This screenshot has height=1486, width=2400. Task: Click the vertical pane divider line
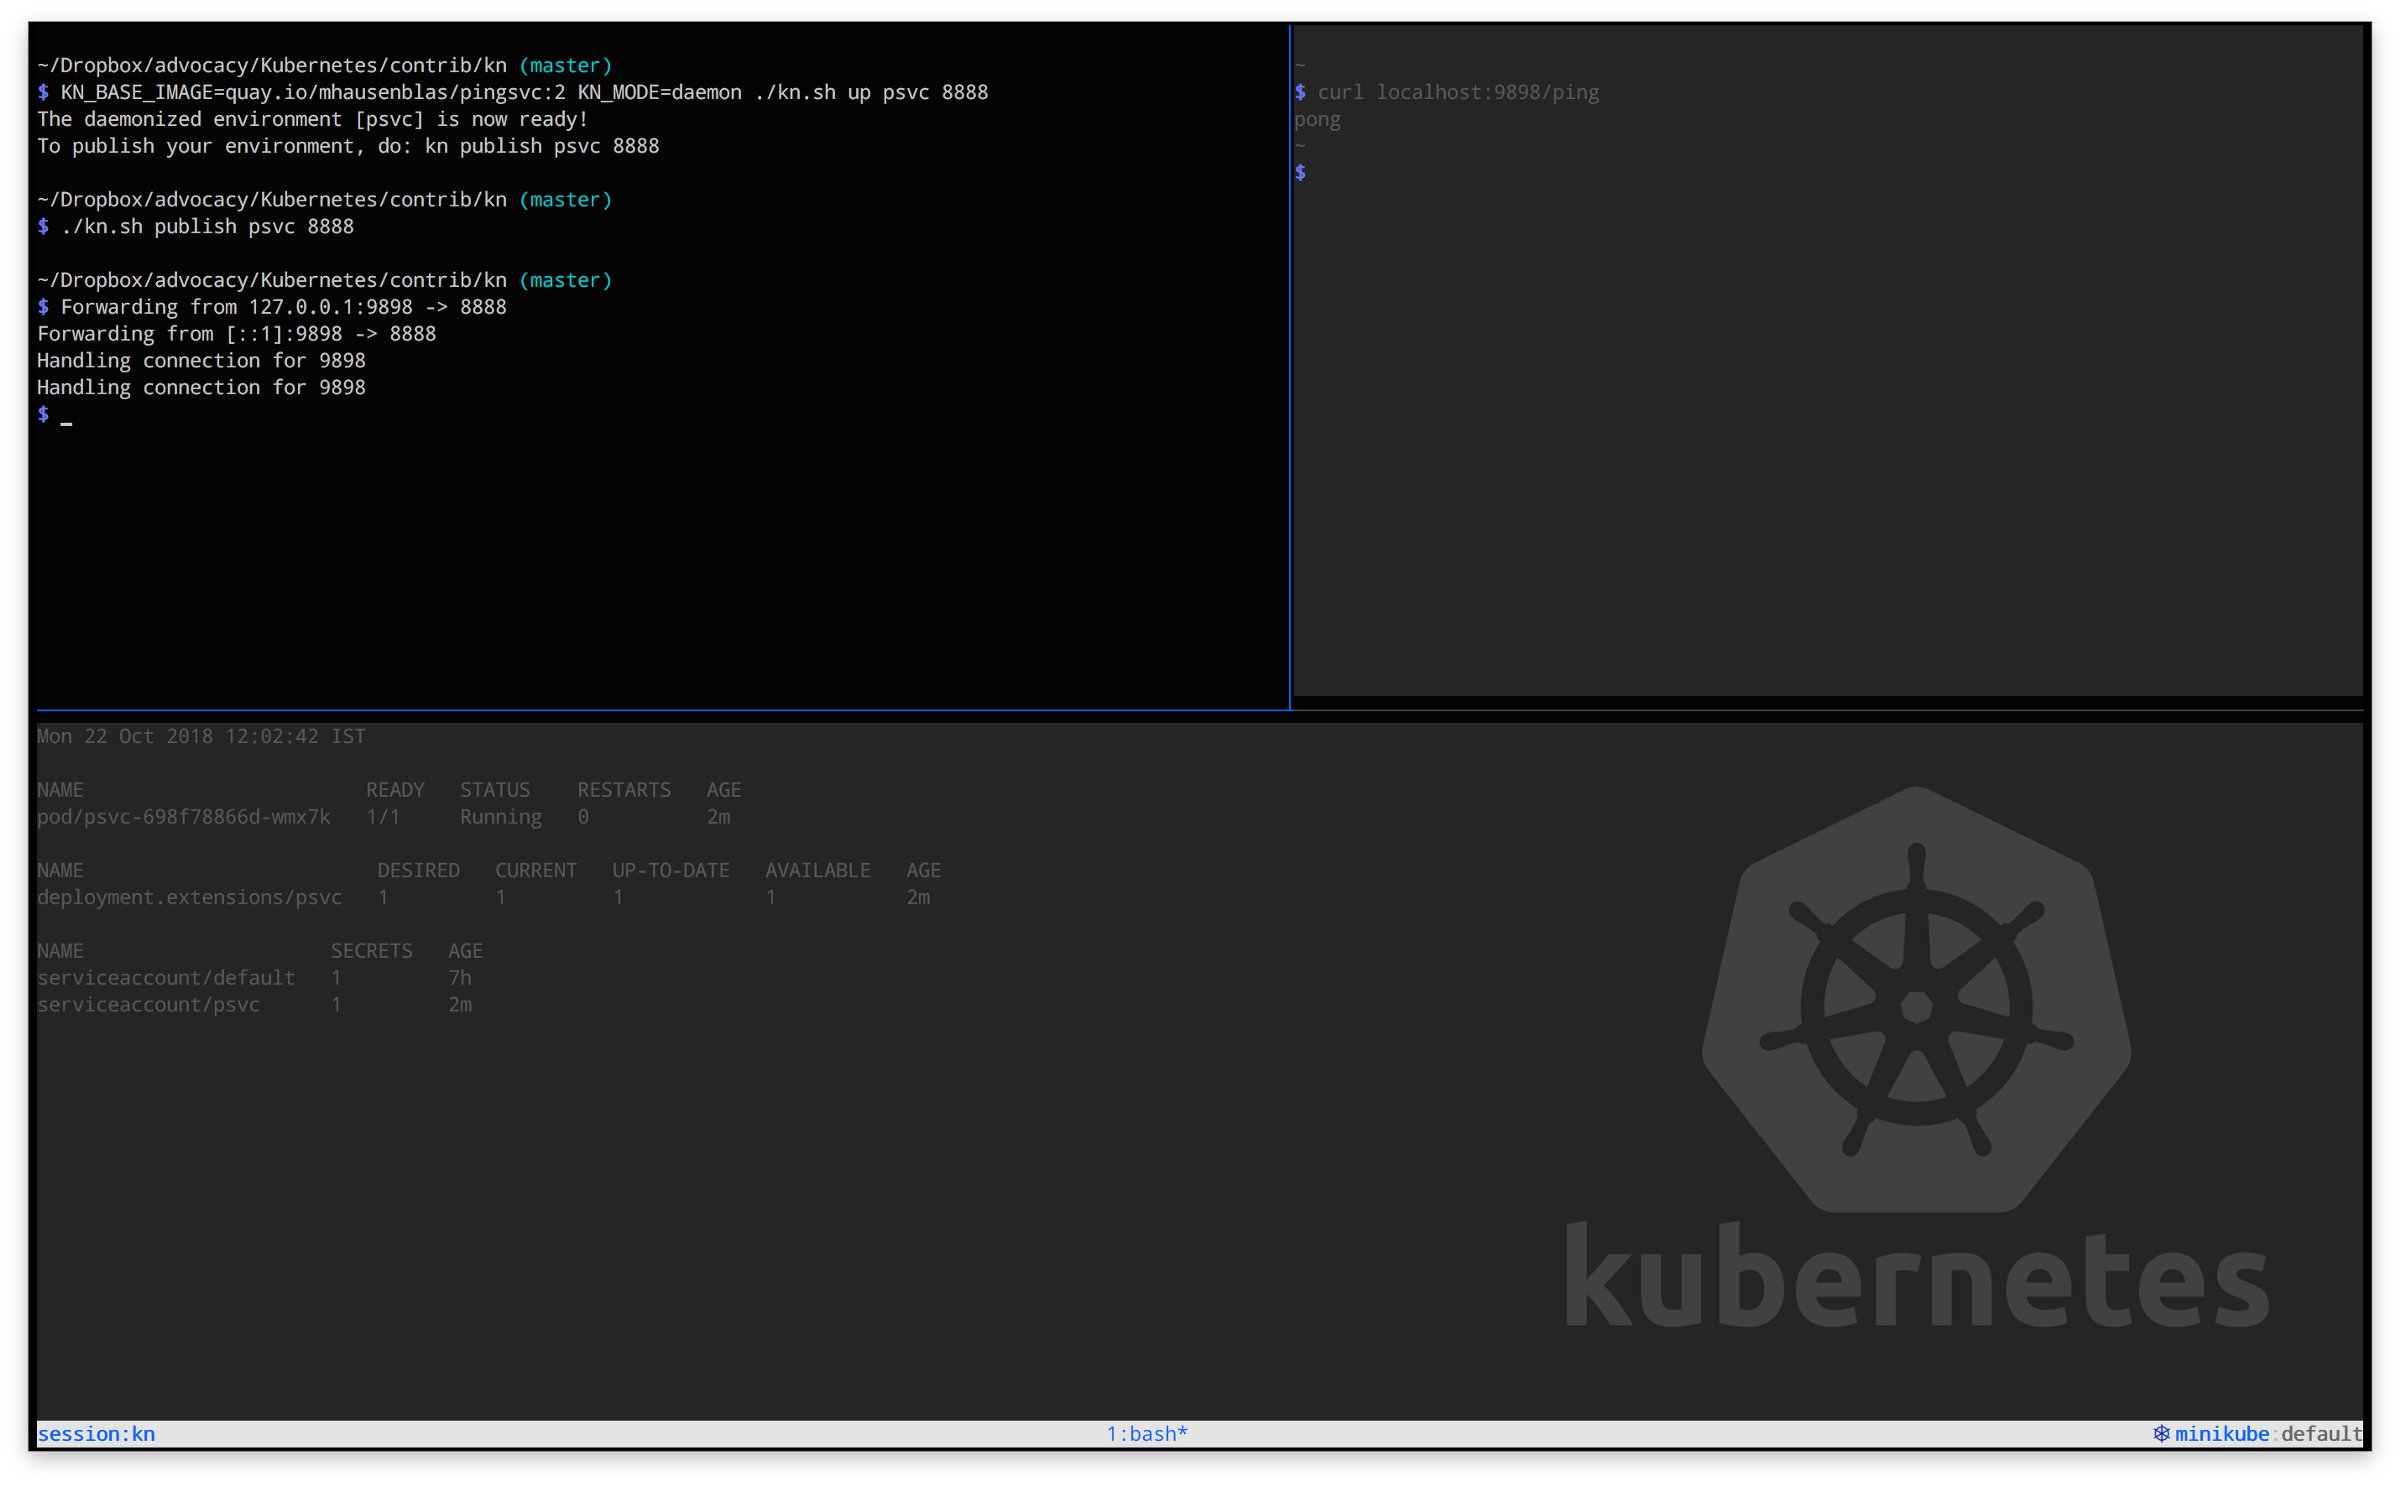[1290, 360]
